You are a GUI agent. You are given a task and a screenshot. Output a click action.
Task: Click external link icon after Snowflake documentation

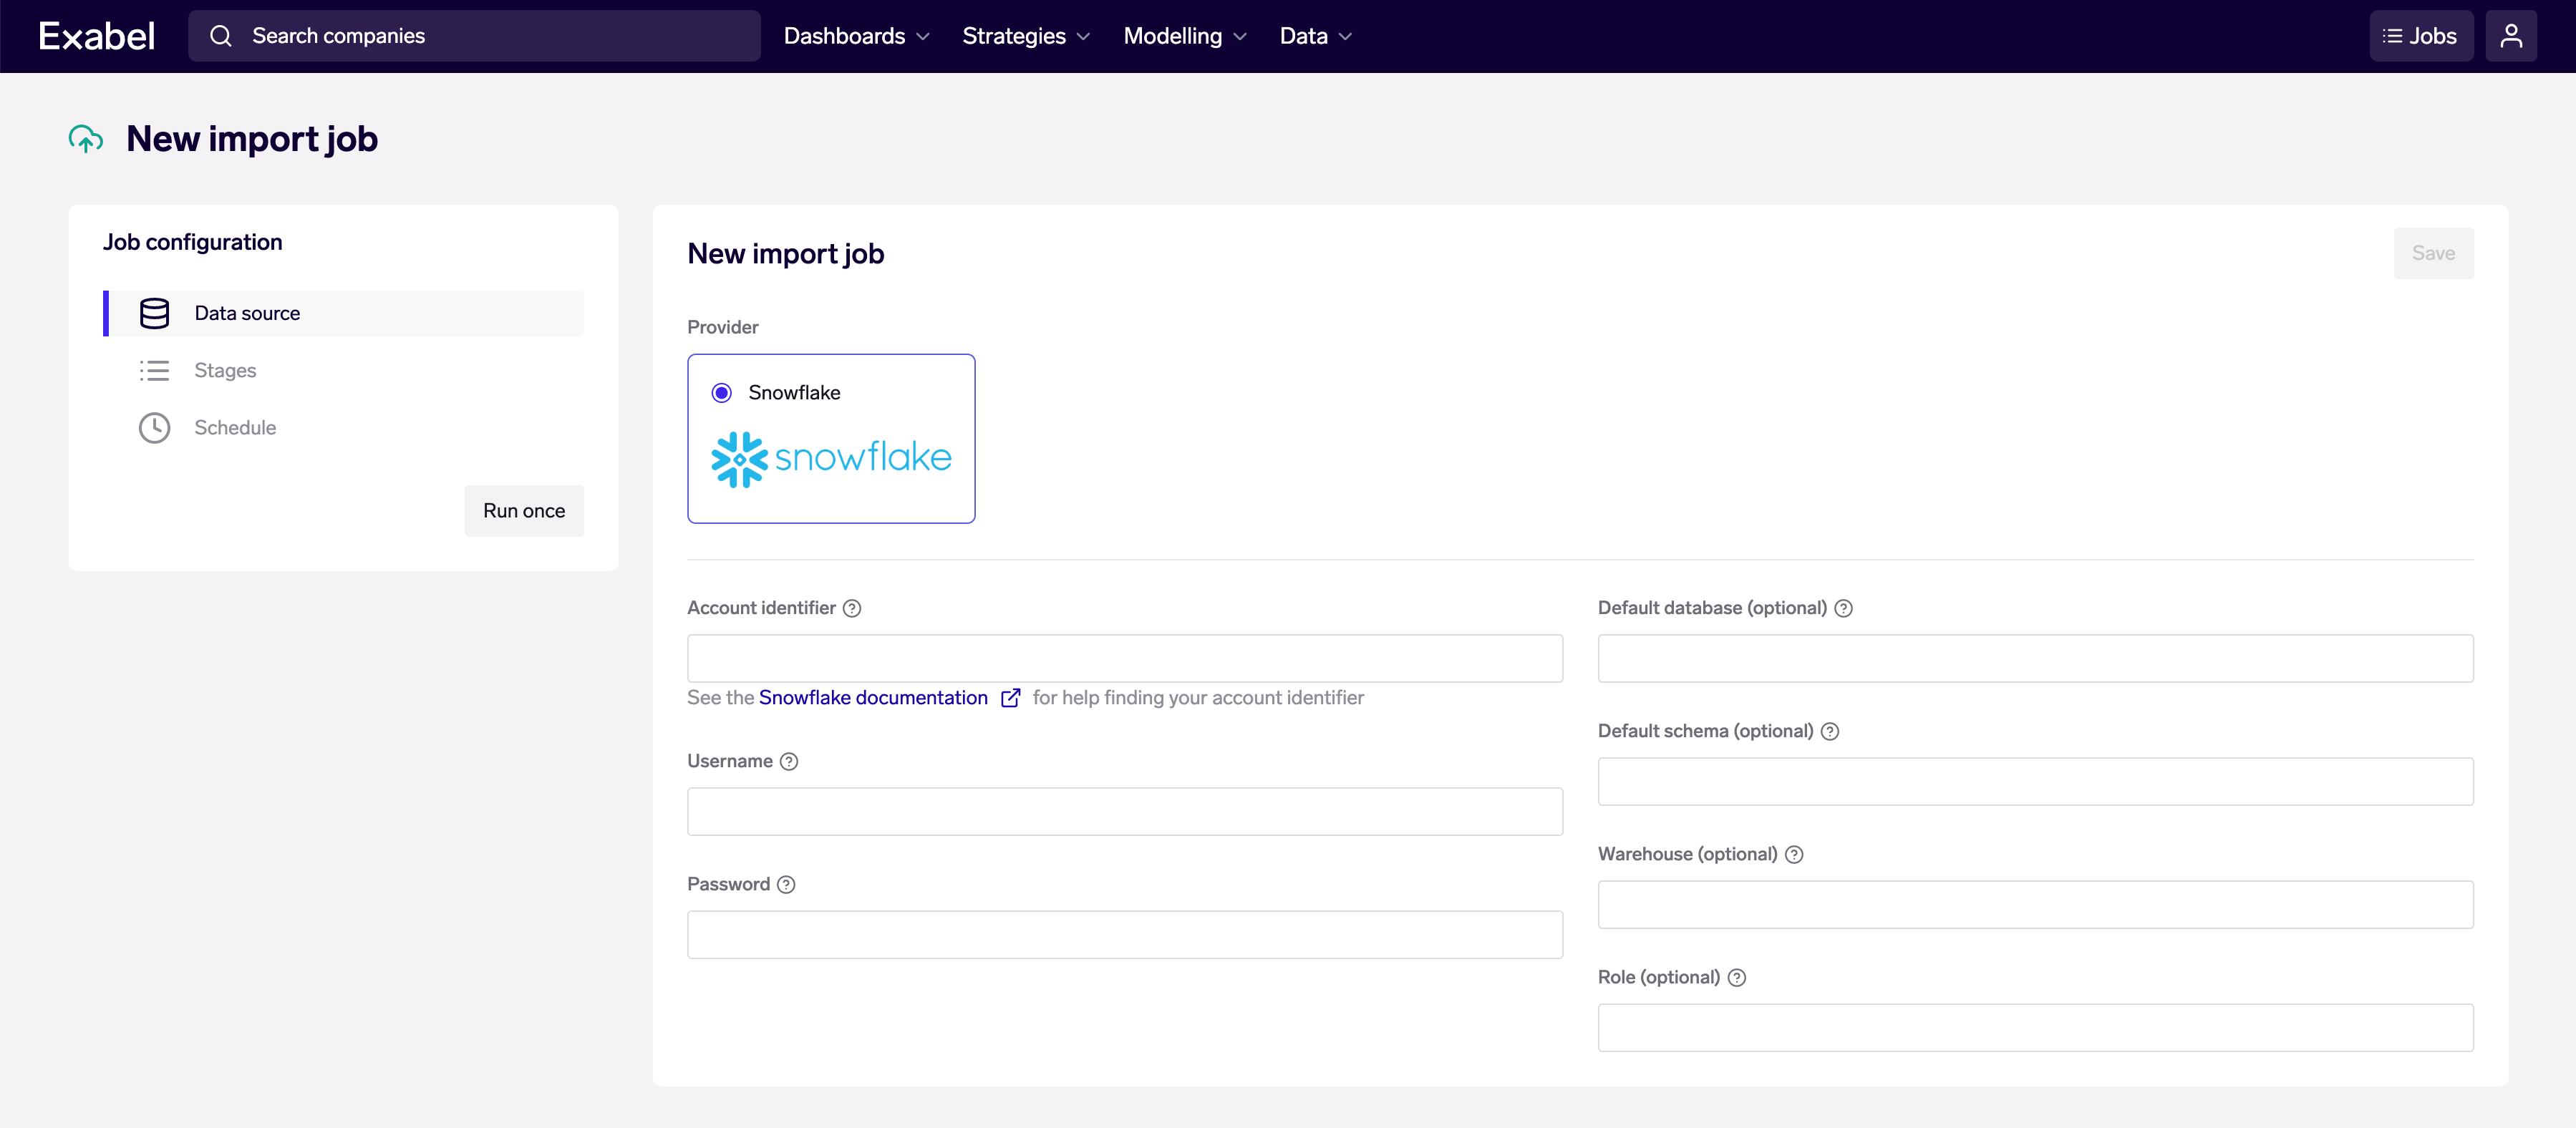(1011, 698)
